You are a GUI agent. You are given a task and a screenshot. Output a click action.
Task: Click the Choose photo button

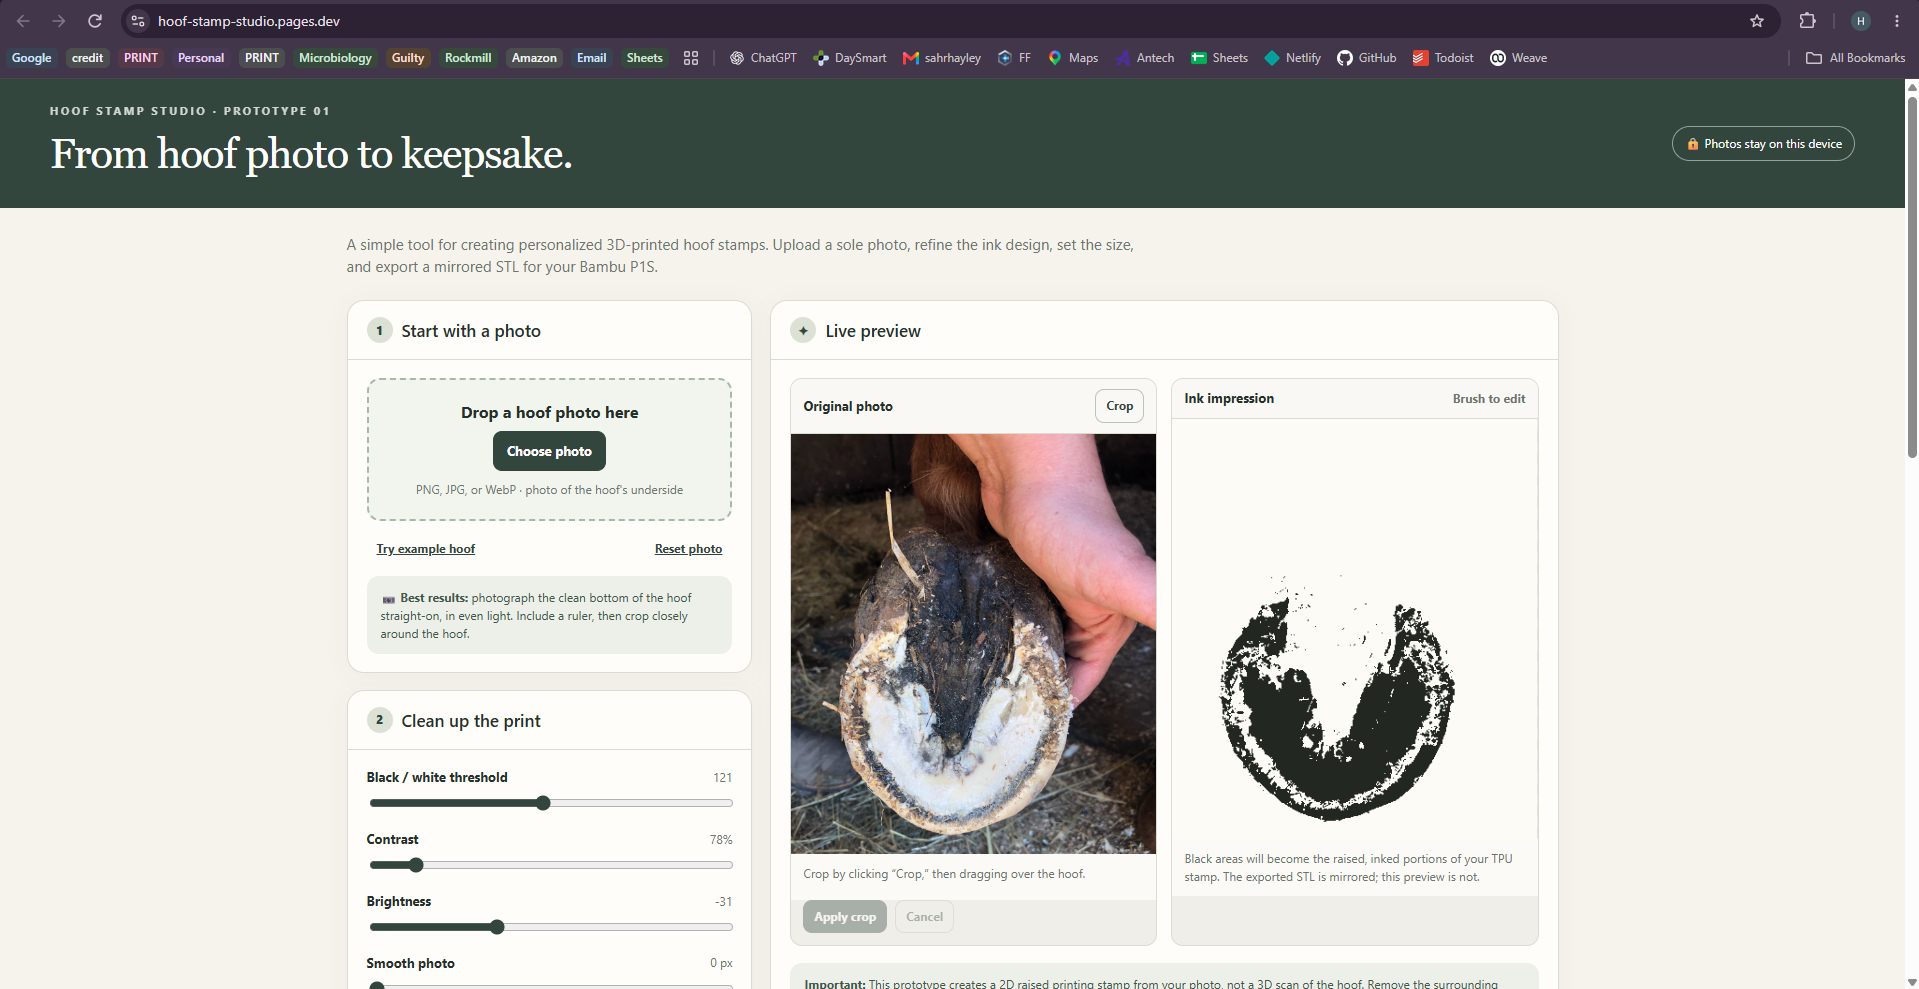point(549,451)
